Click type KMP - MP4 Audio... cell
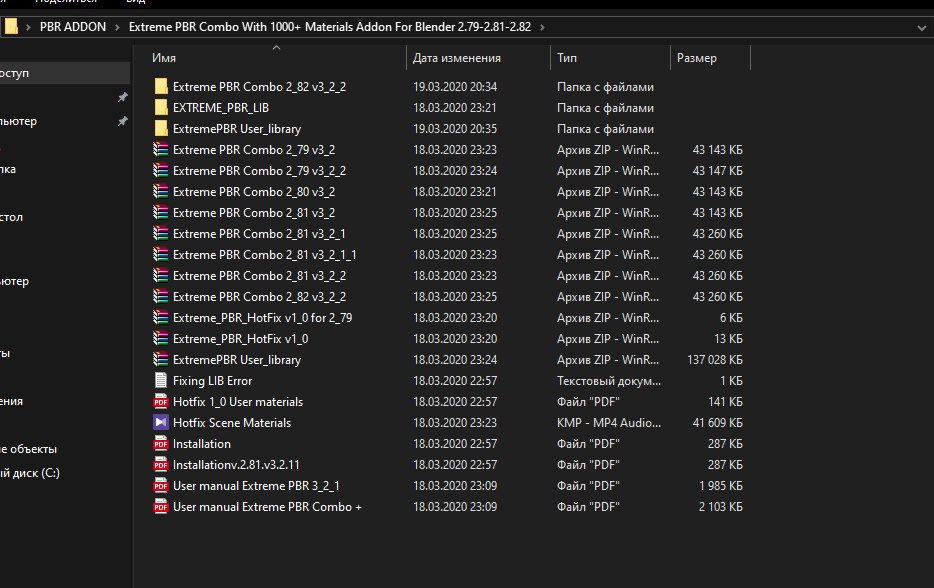This screenshot has height=588, width=934. pos(609,422)
